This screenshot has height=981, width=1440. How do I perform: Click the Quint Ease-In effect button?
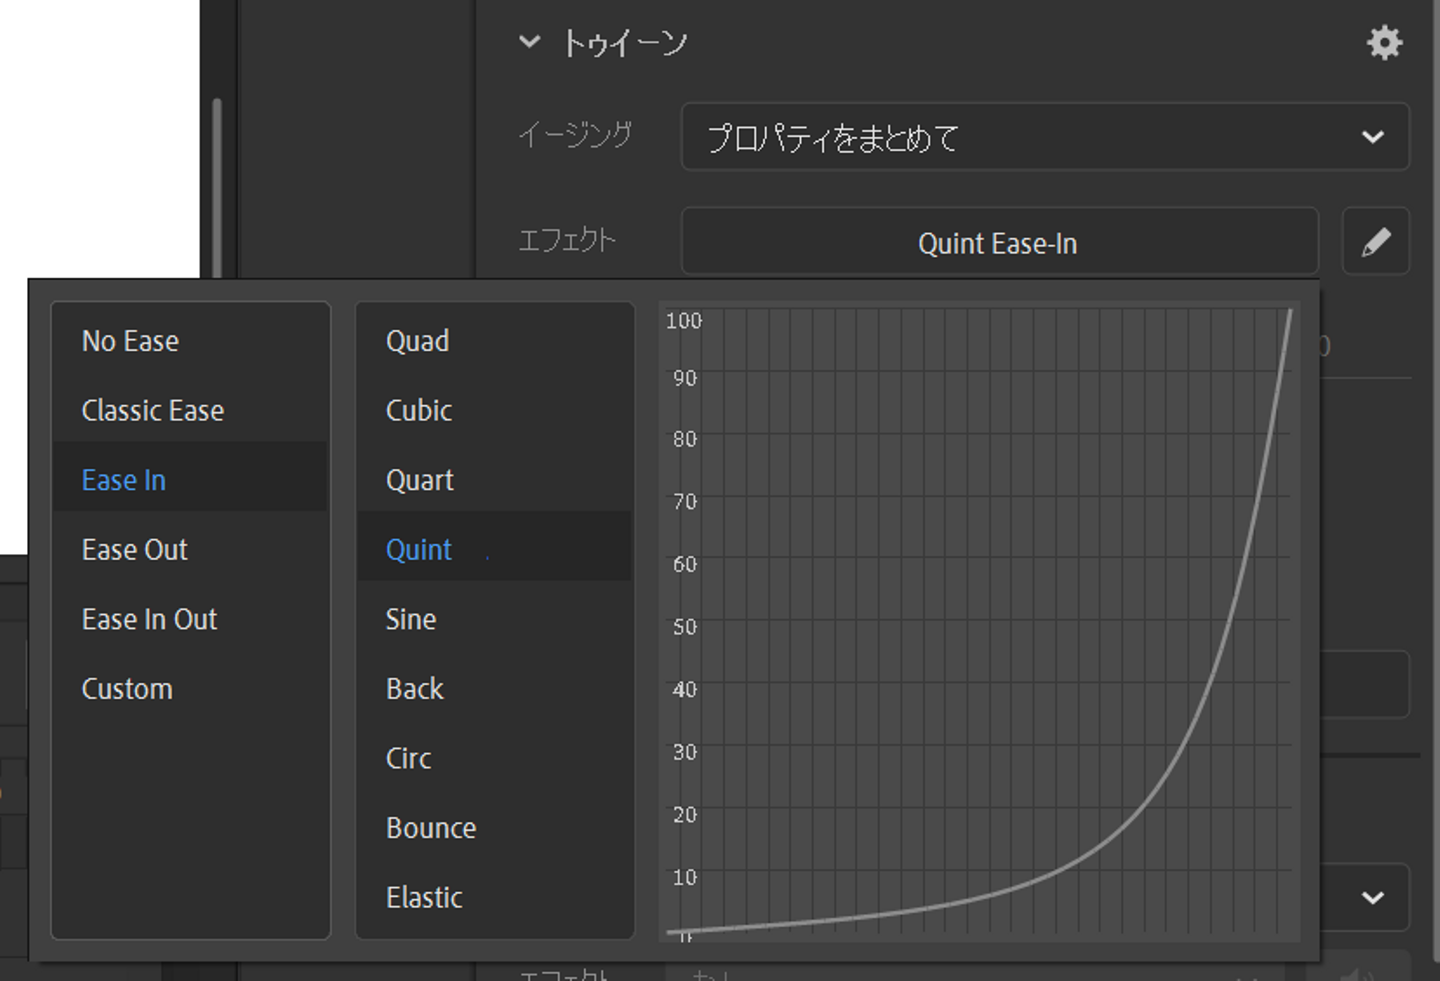[x=998, y=243]
